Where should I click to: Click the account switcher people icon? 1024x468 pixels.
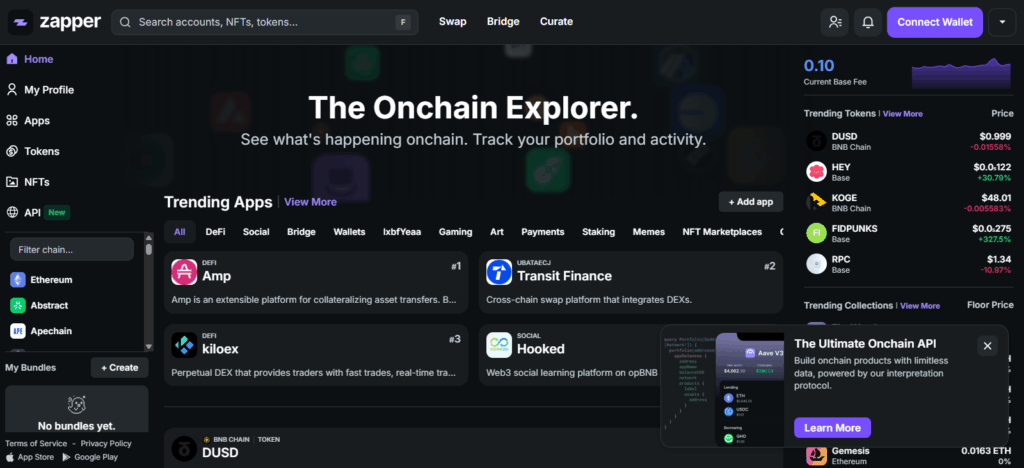(x=833, y=21)
